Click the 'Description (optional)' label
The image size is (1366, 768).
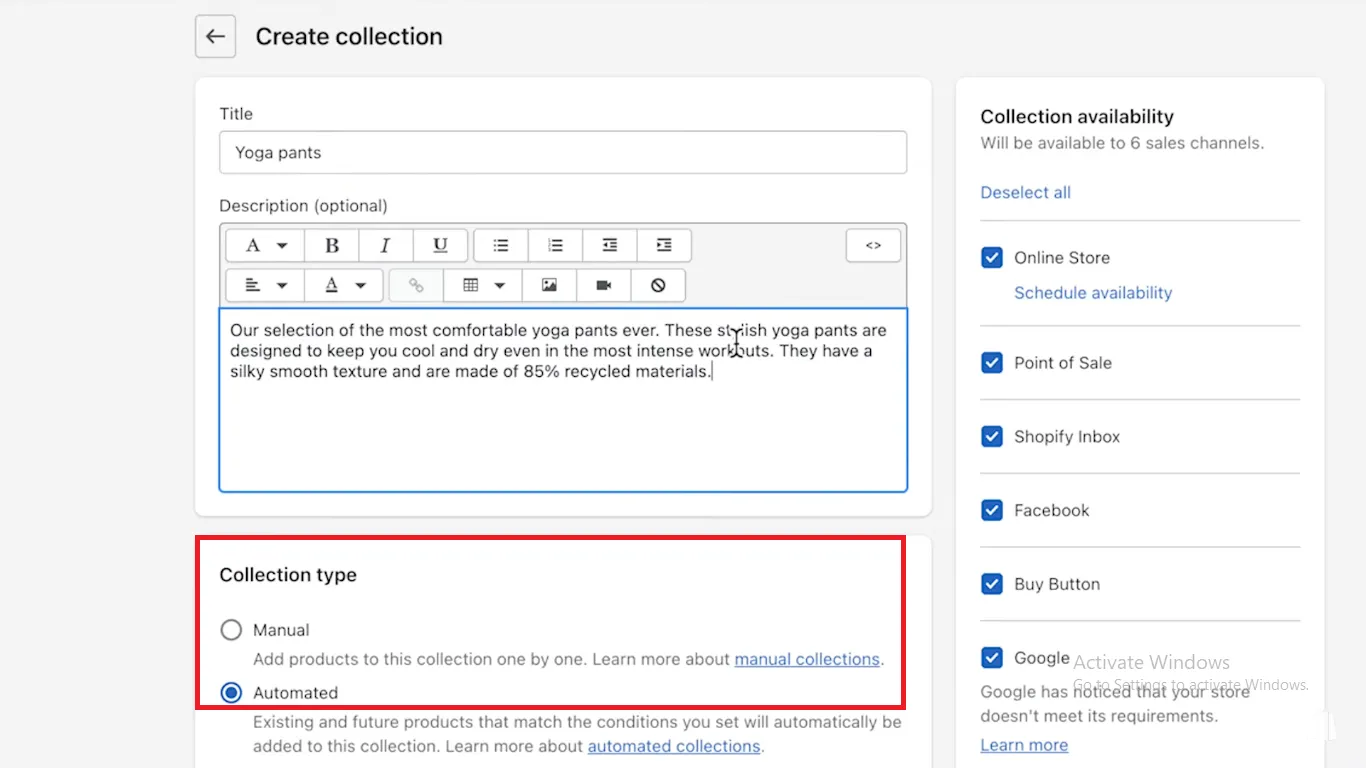(x=303, y=206)
